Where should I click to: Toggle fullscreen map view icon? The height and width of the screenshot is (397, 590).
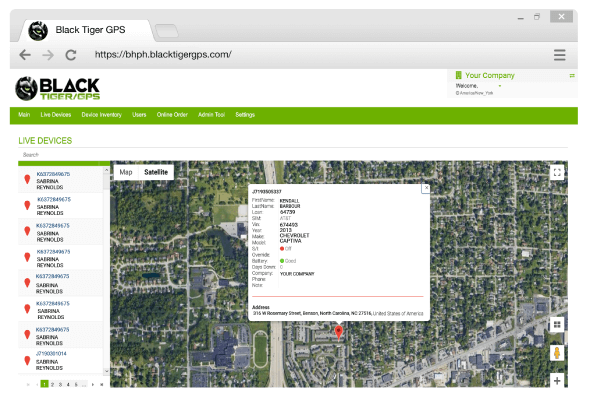coord(557,173)
